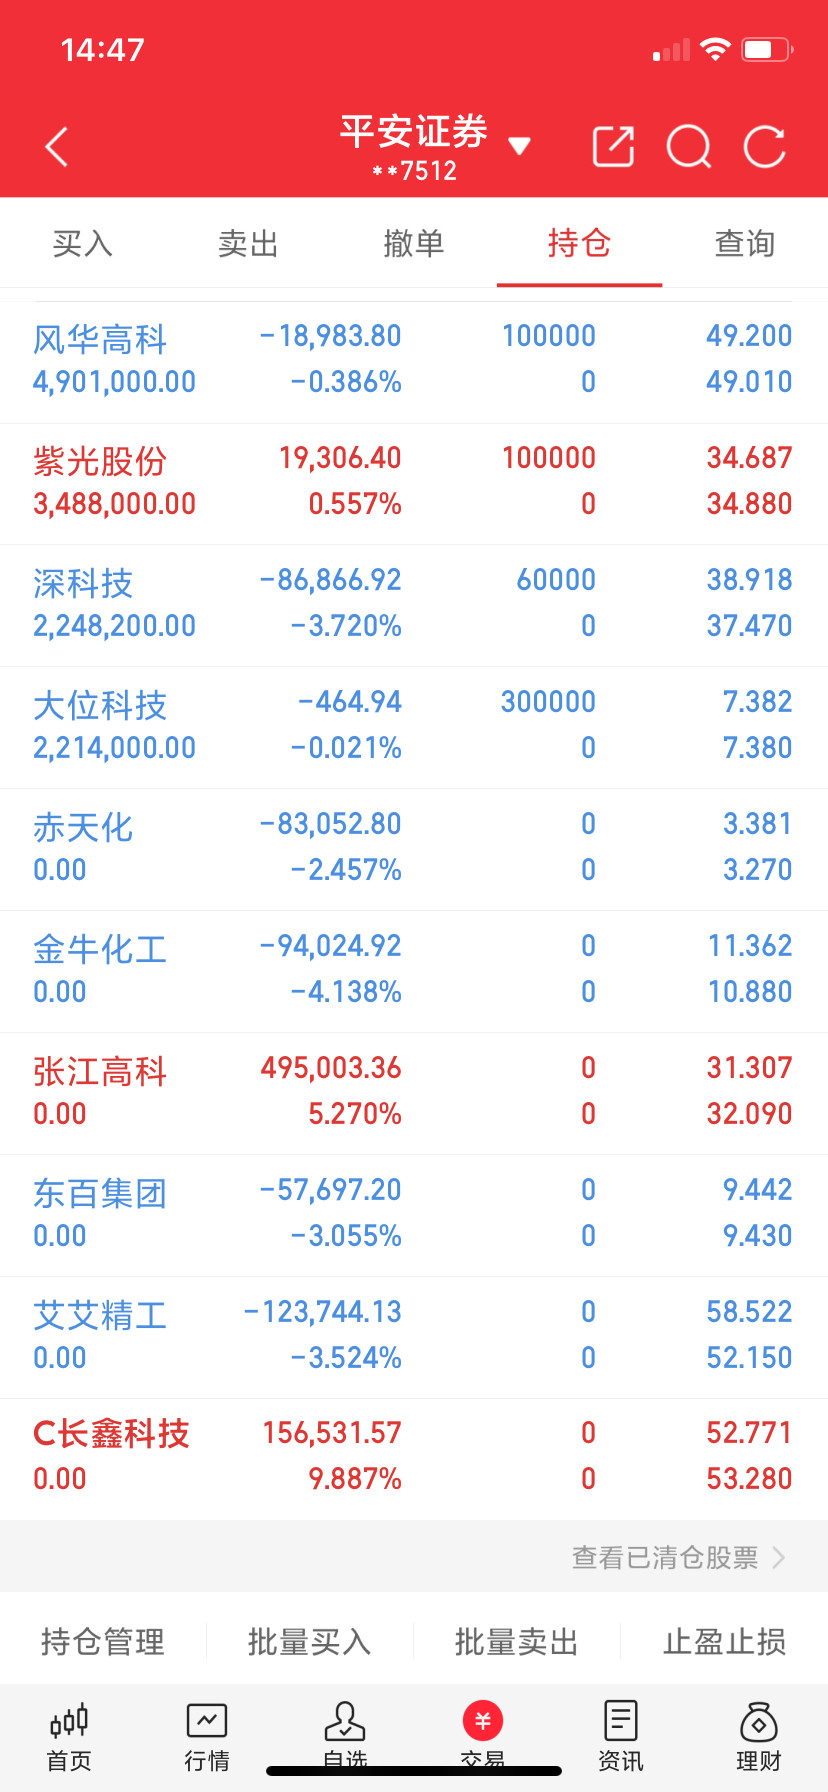This screenshot has width=828, height=1792.
Task: Tap the back arrow icon
Action: (57, 147)
